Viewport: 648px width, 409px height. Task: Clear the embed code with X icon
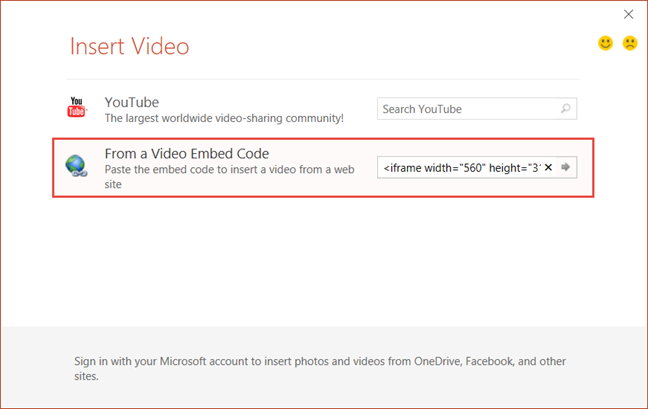coord(548,167)
